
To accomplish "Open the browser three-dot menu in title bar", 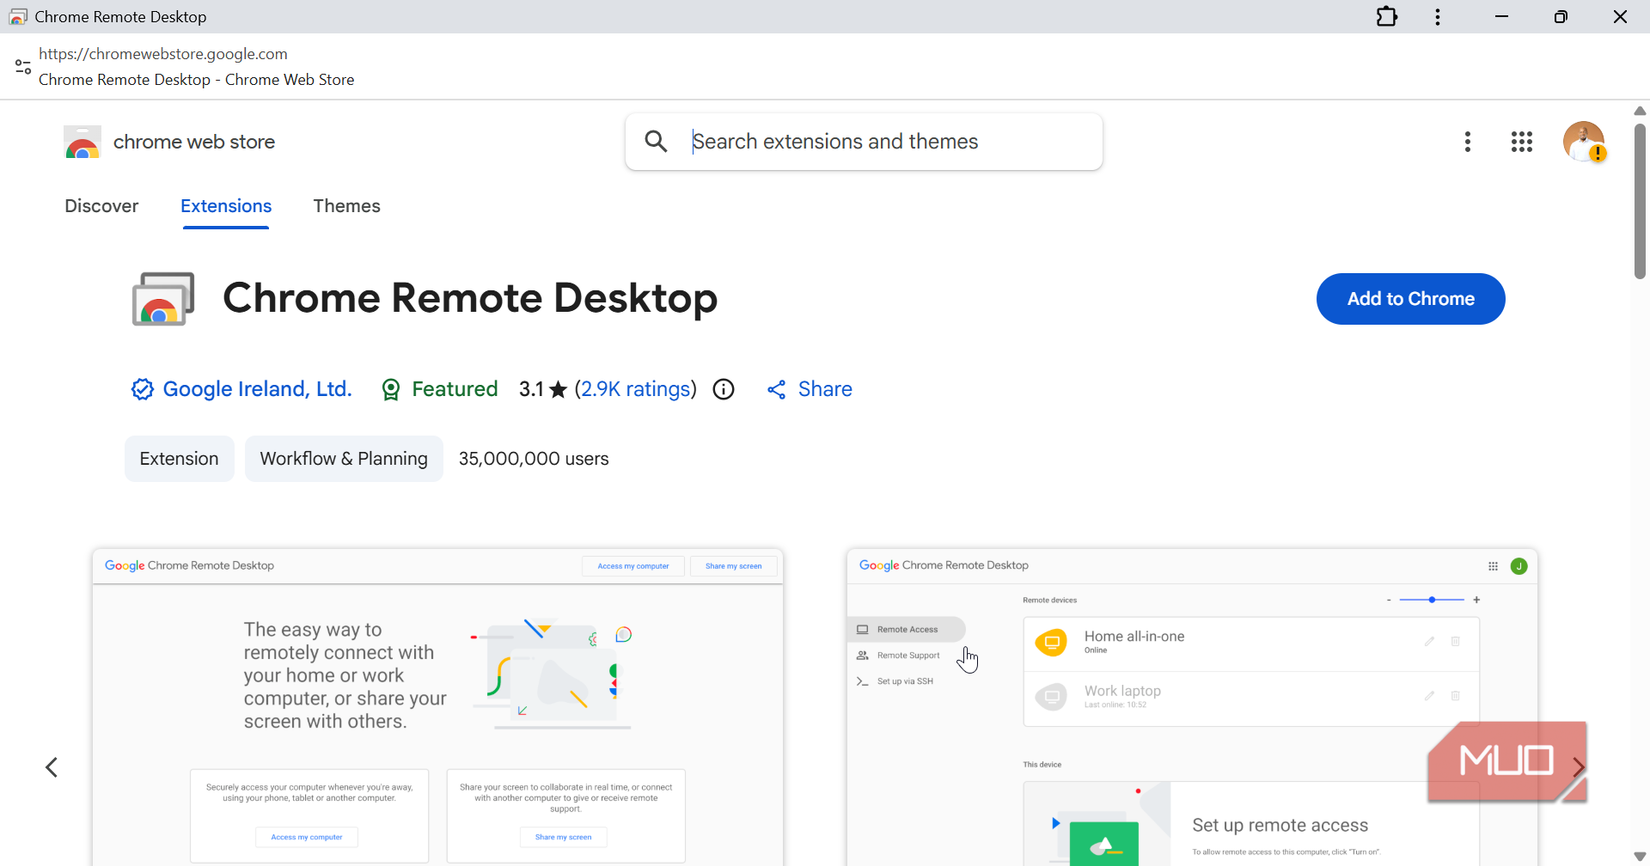I will 1438,17.
